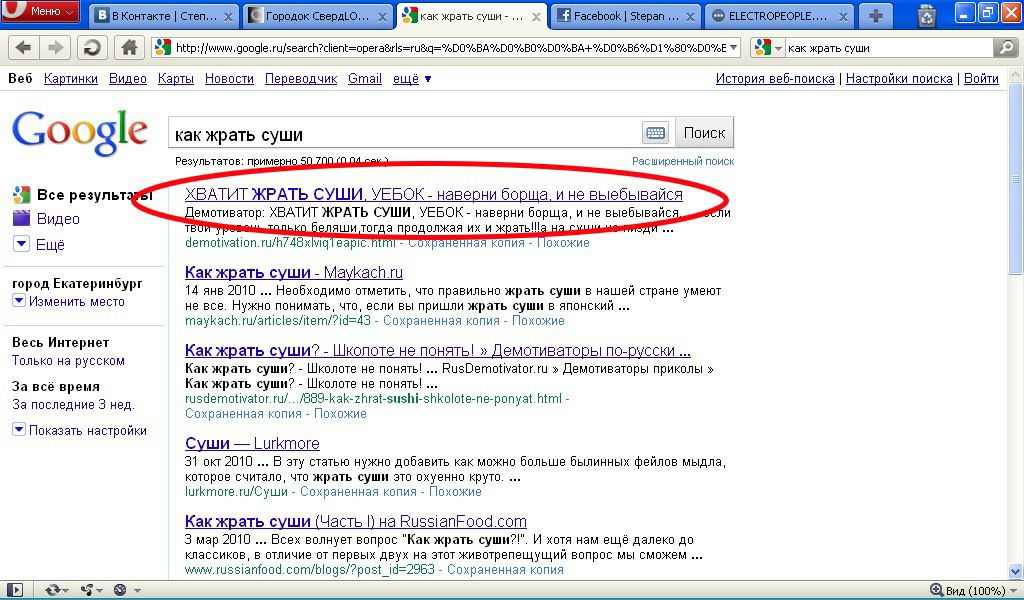Expand the 'ещё' menu in Google bar
The width and height of the screenshot is (1024, 600).
411,79
